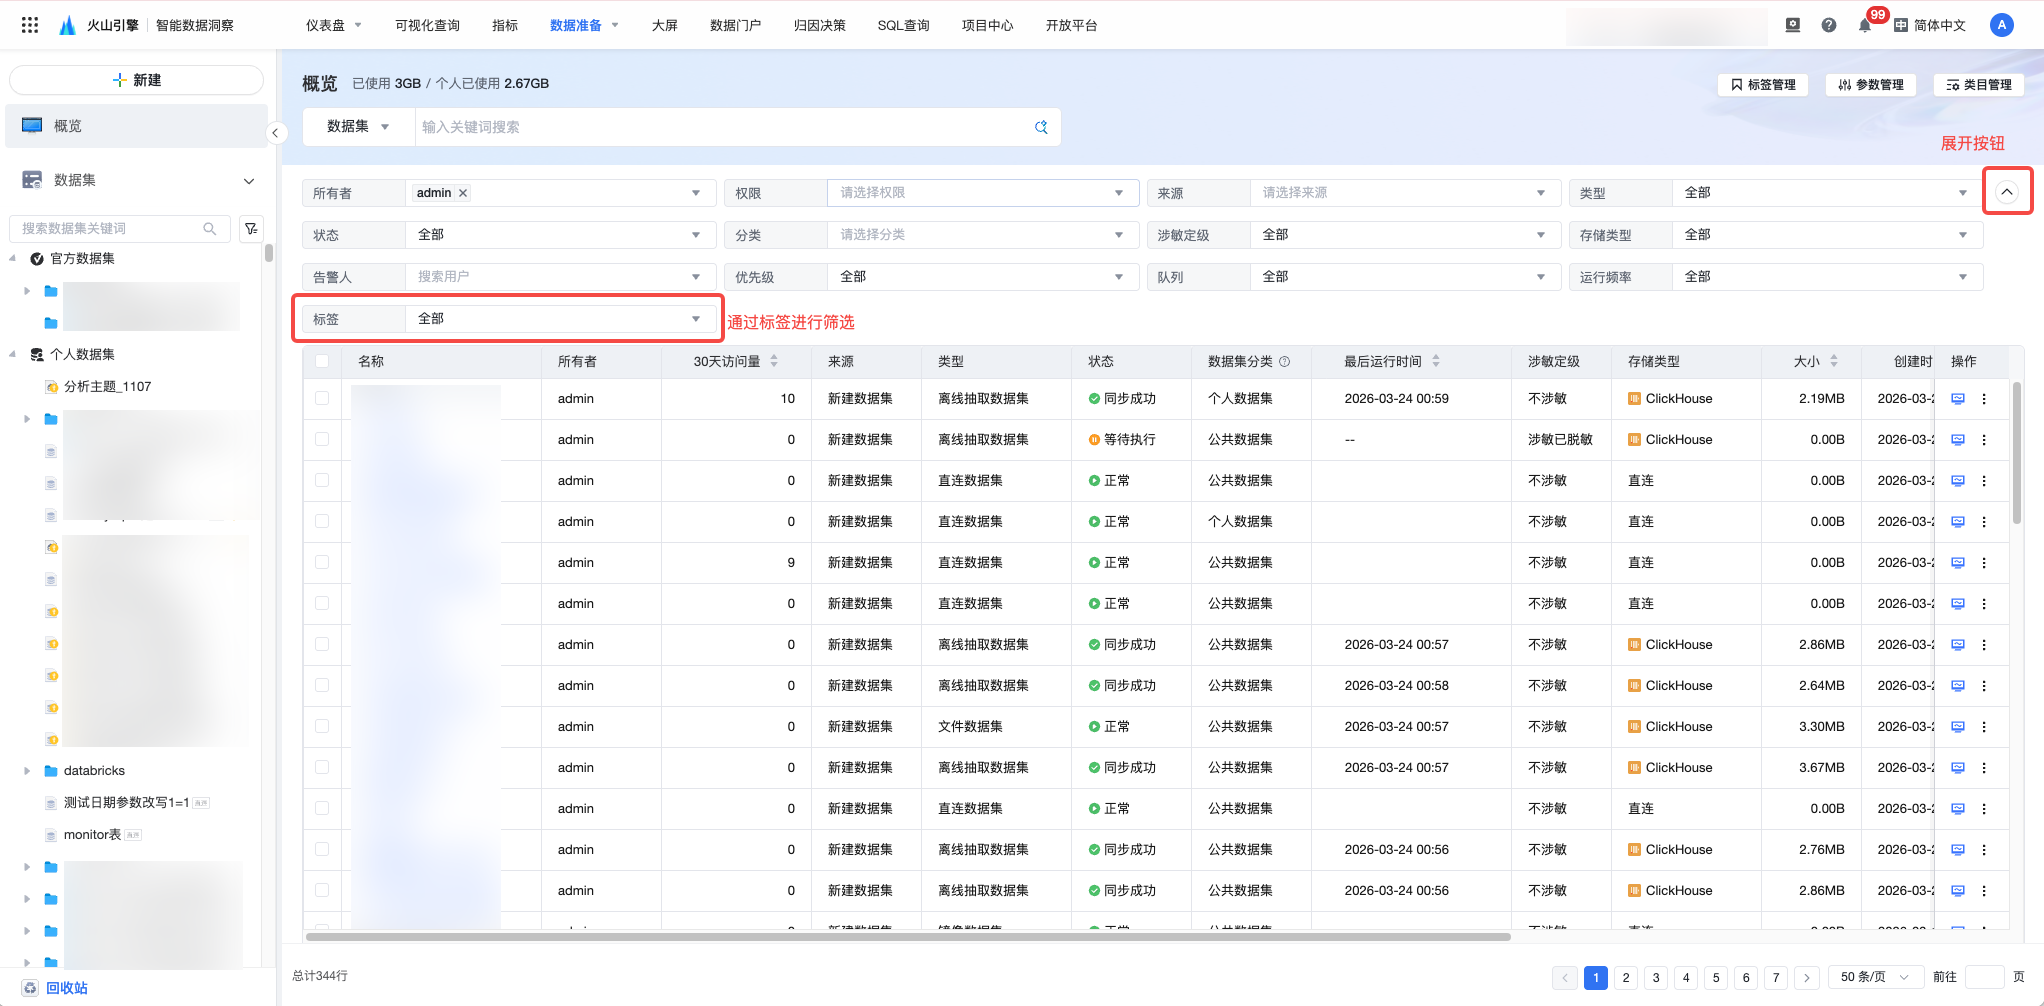Image resolution: width=2044 pixels, height=1006 pixels.
Task: Open the app grid launcher icon
Action: pos(30,25)
